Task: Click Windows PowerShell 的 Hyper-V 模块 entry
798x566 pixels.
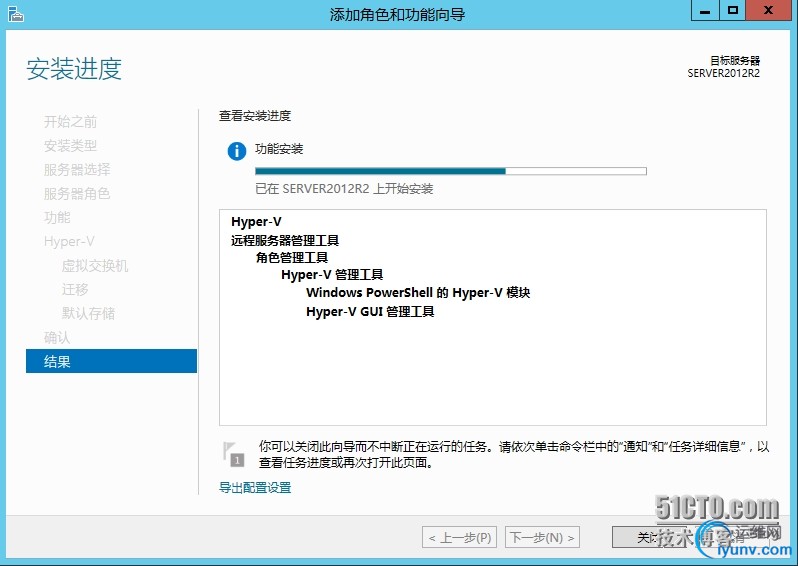Action: point(418,293)
